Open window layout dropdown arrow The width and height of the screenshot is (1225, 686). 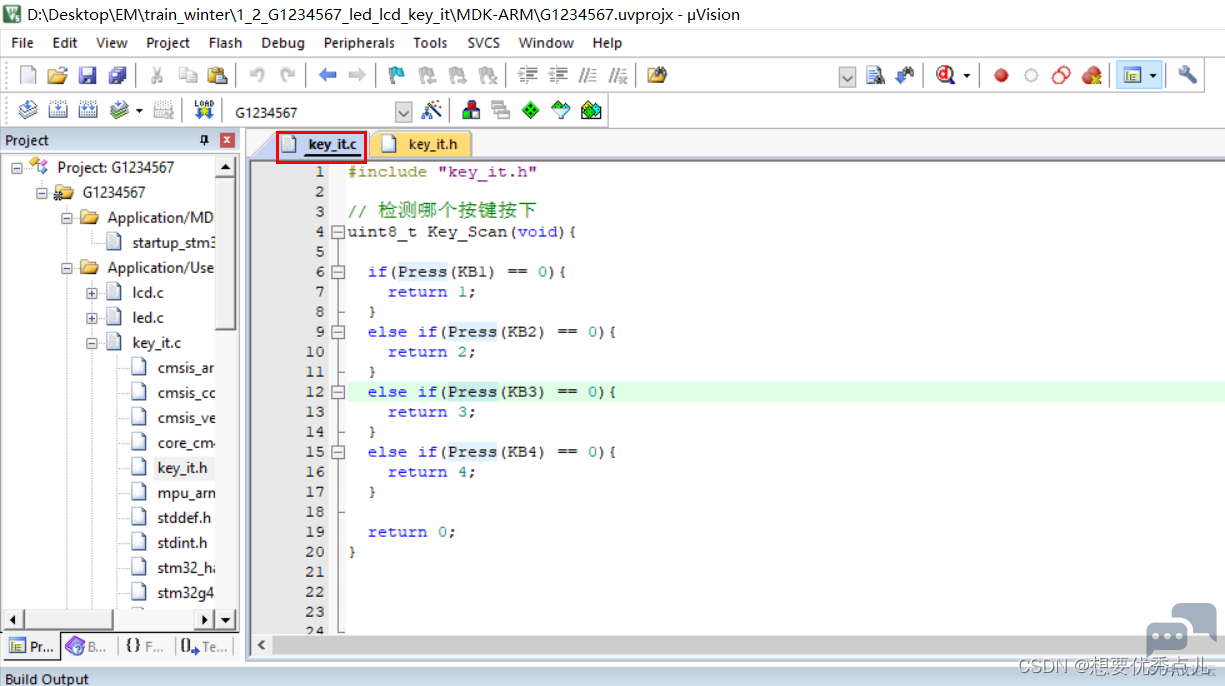point(1154,75)
